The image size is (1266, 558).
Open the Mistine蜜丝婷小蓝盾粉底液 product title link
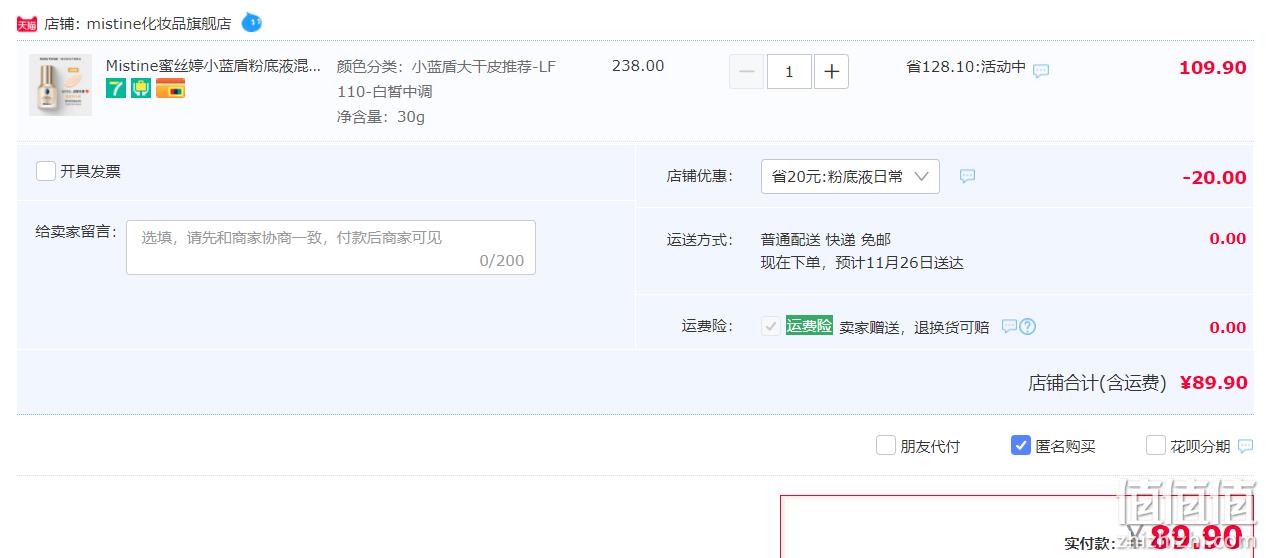click(214, 66)
